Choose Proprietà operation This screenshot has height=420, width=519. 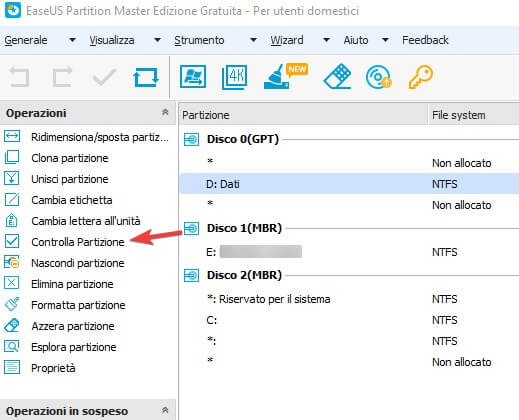(53, 368)
